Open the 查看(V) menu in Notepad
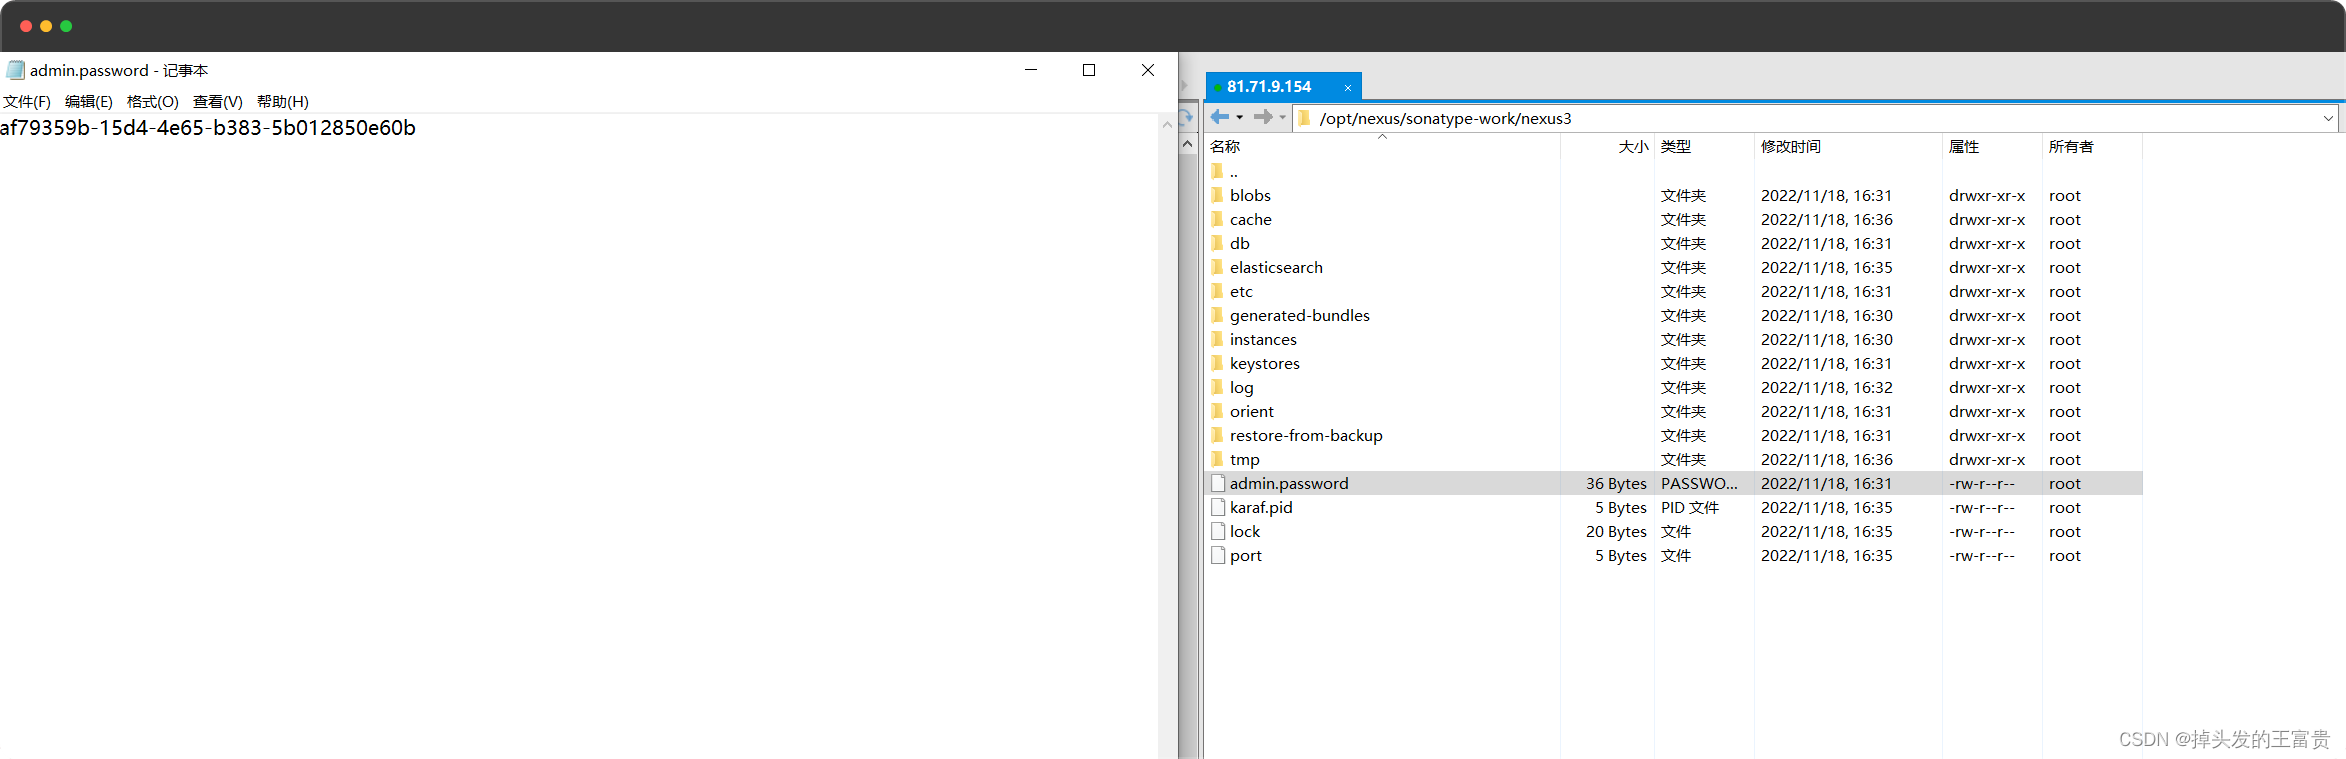Screen dimensions: 2346x759 [x=218, y=102]
